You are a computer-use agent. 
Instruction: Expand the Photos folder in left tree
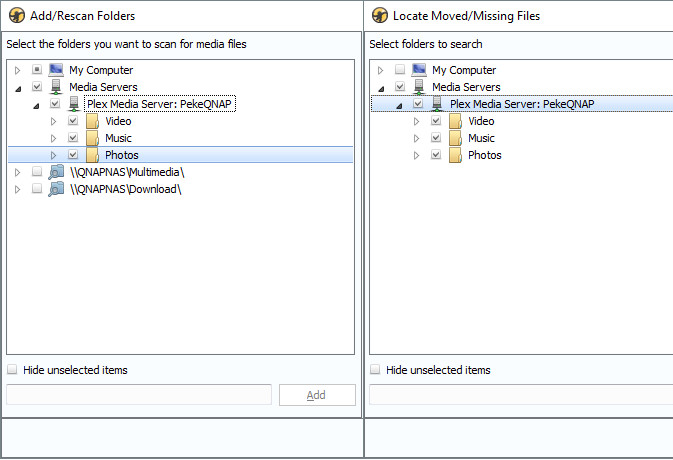pos(53,155)
